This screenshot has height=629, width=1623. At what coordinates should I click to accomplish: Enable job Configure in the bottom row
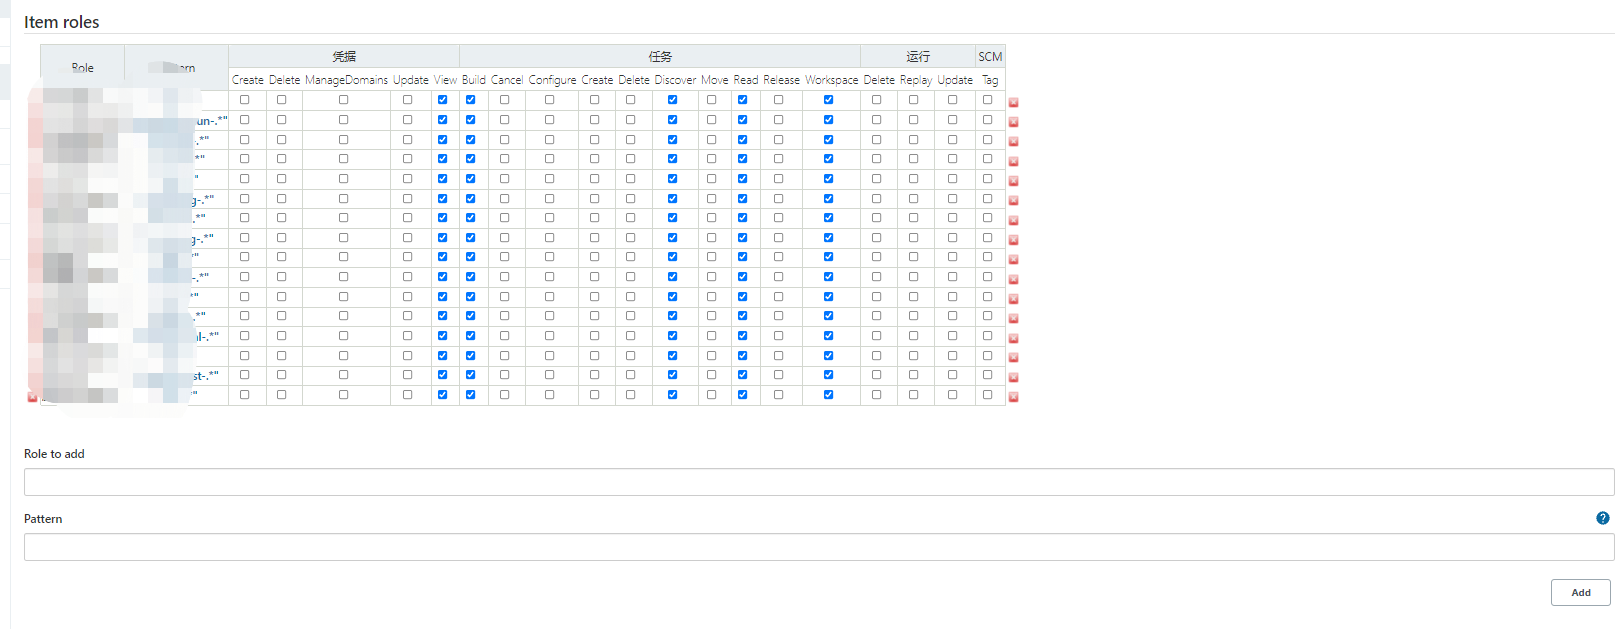[549, 395]
